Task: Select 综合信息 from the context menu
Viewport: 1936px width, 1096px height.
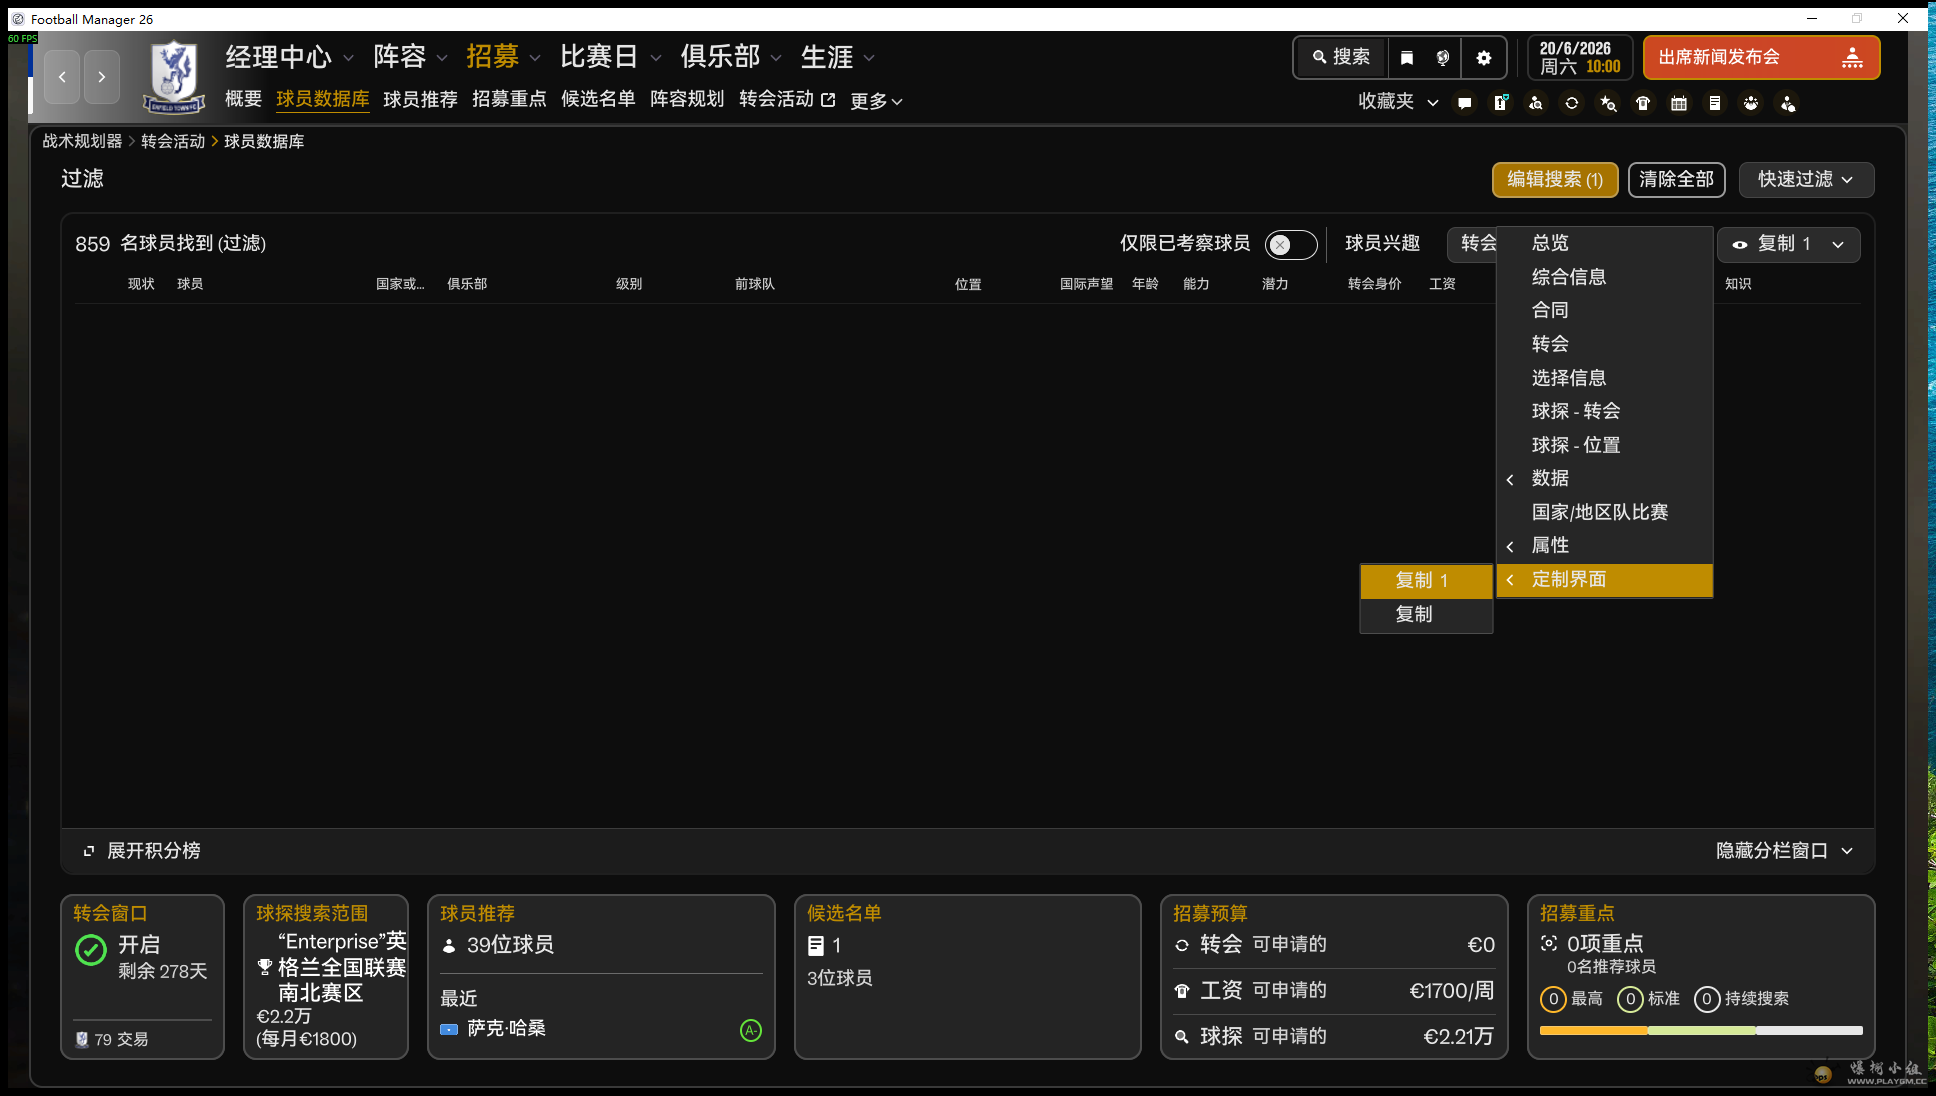Action: click(x=1569, y=276)
